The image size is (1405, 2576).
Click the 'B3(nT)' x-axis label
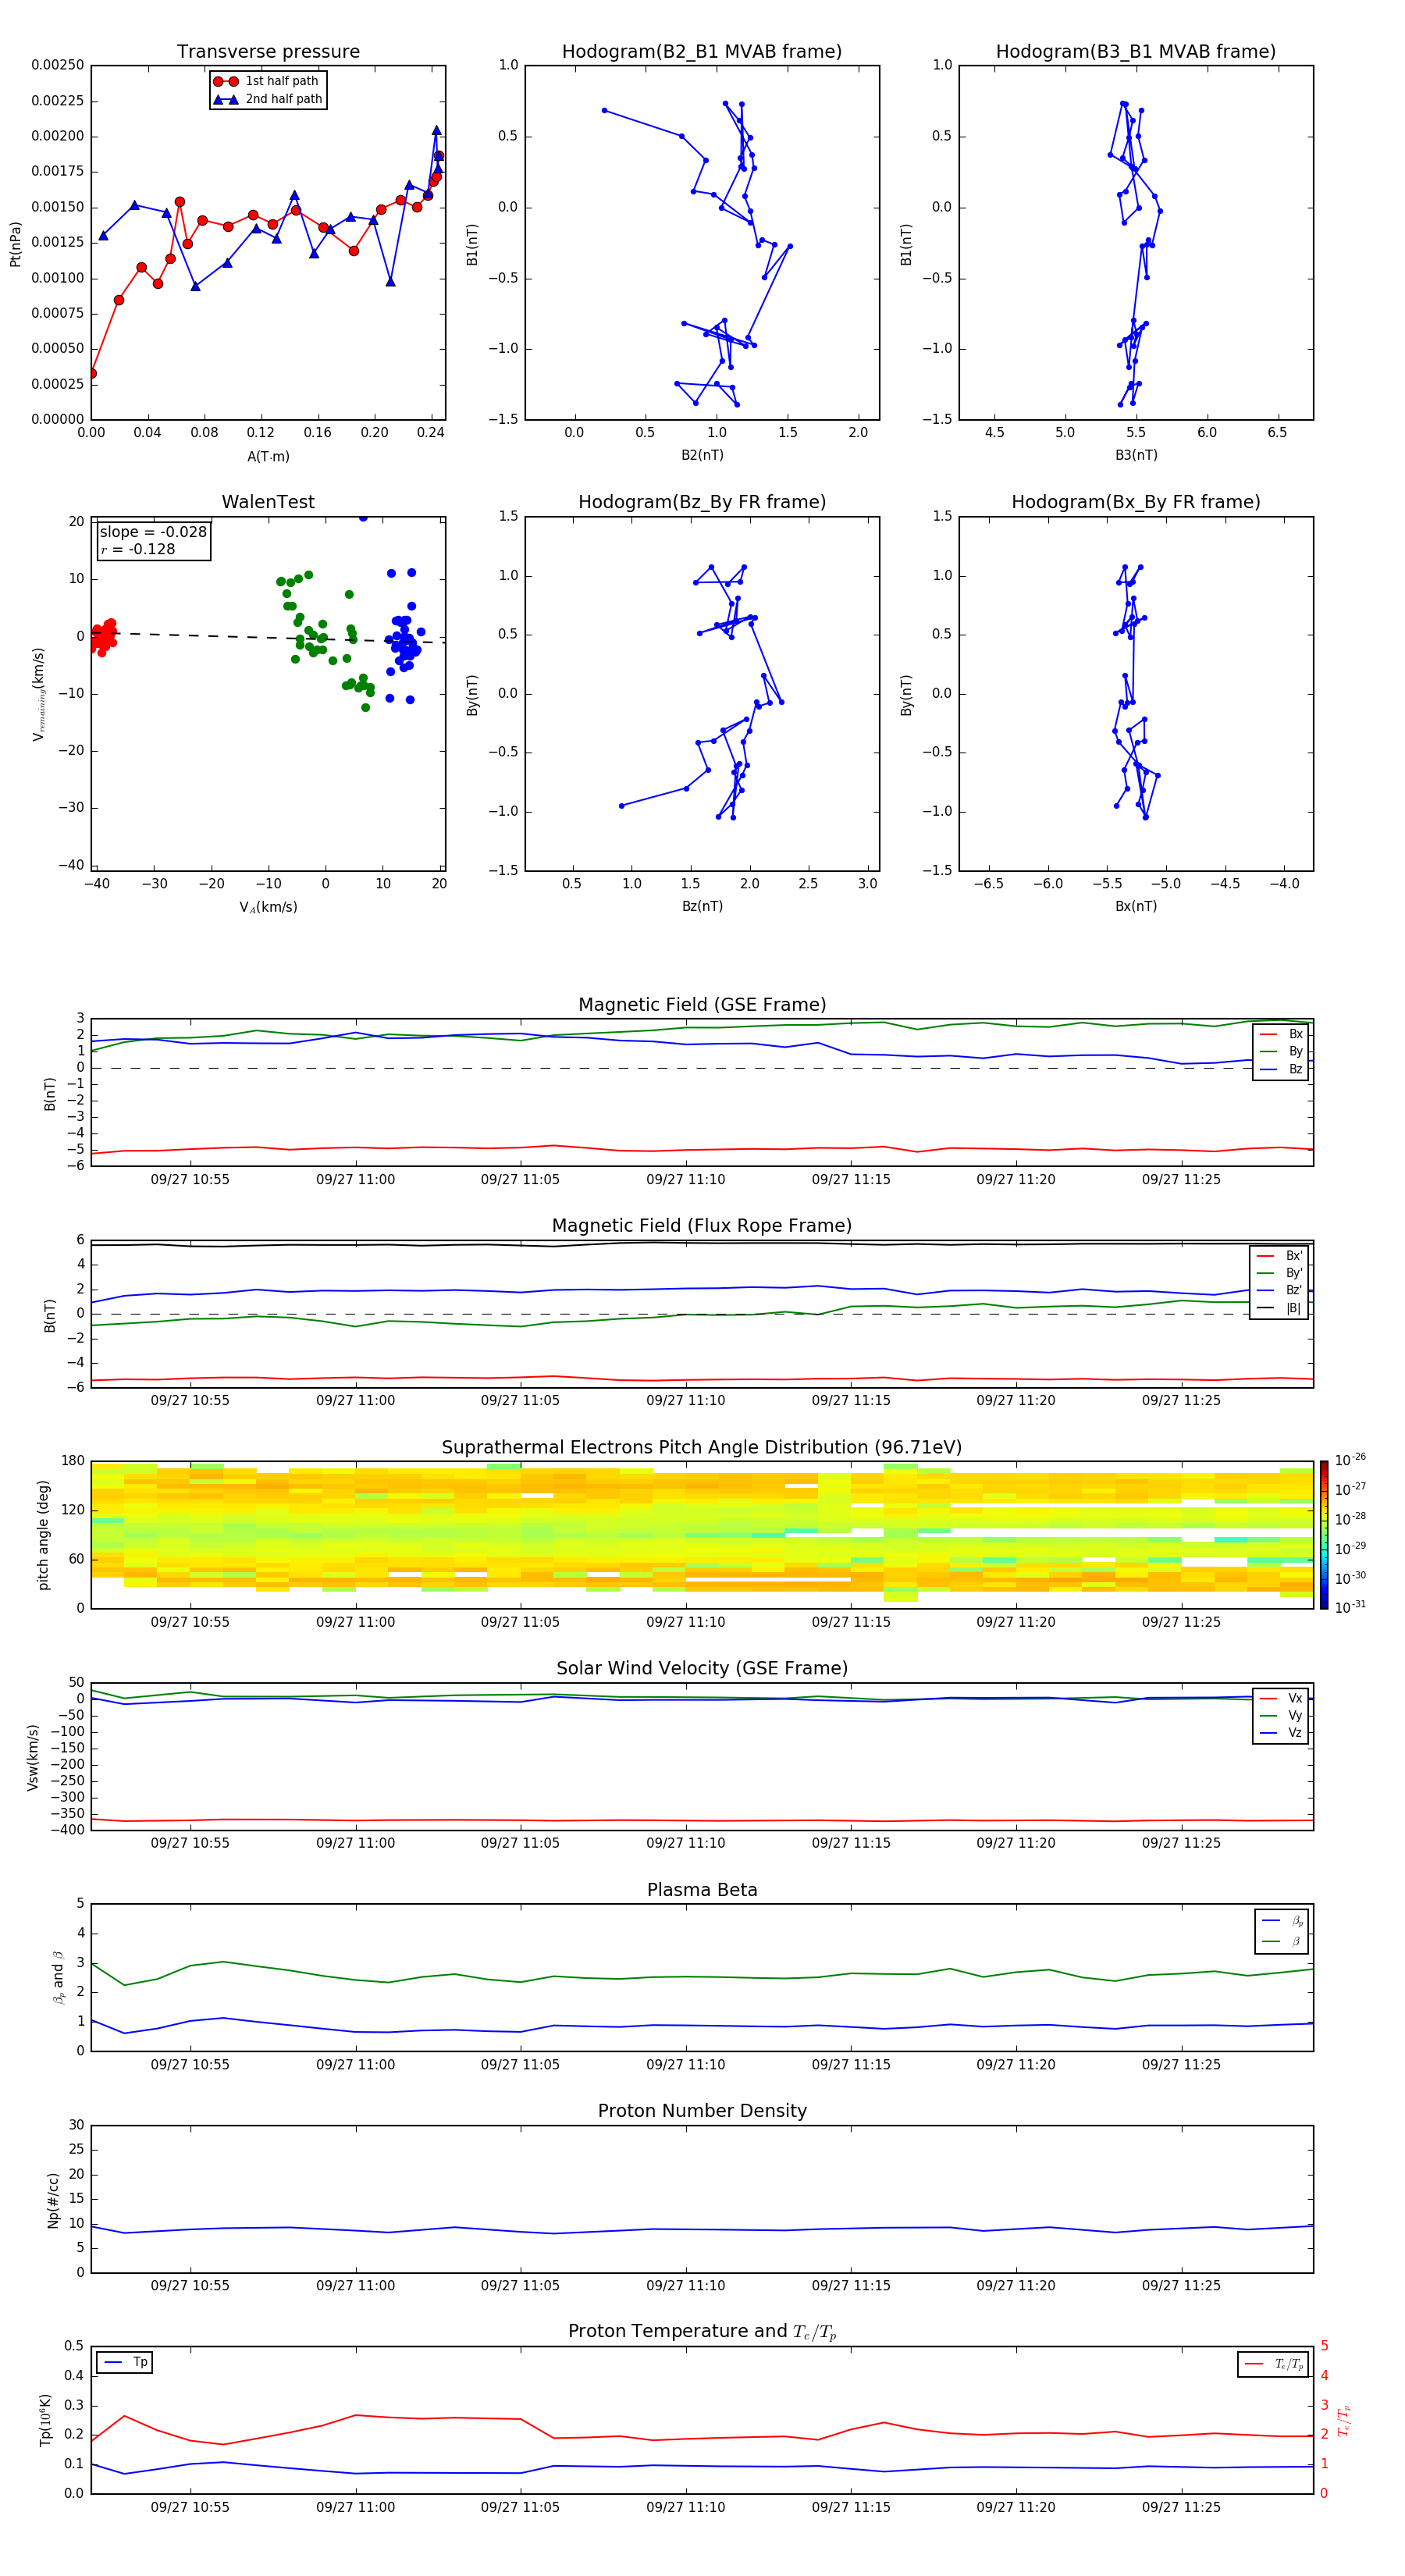(1136, 455)
